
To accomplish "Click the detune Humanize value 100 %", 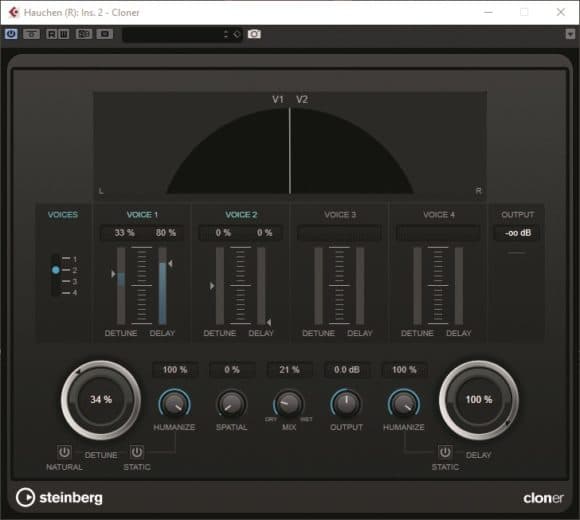I will (x=175, y=369).
